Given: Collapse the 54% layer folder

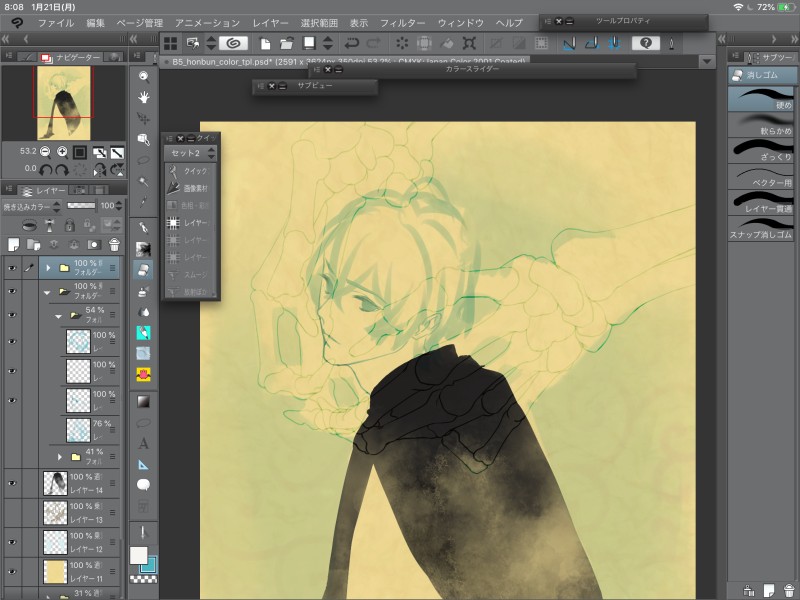Looking at the screenshot, I should 60,316.
